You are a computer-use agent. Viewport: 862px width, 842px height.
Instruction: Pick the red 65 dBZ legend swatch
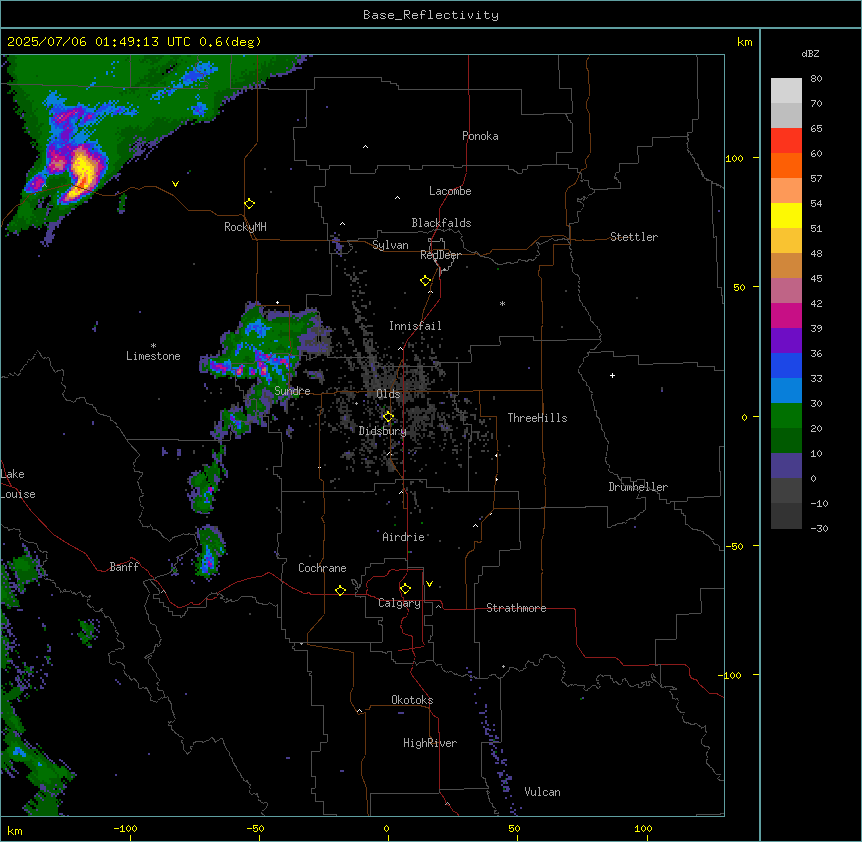point(786,141)
